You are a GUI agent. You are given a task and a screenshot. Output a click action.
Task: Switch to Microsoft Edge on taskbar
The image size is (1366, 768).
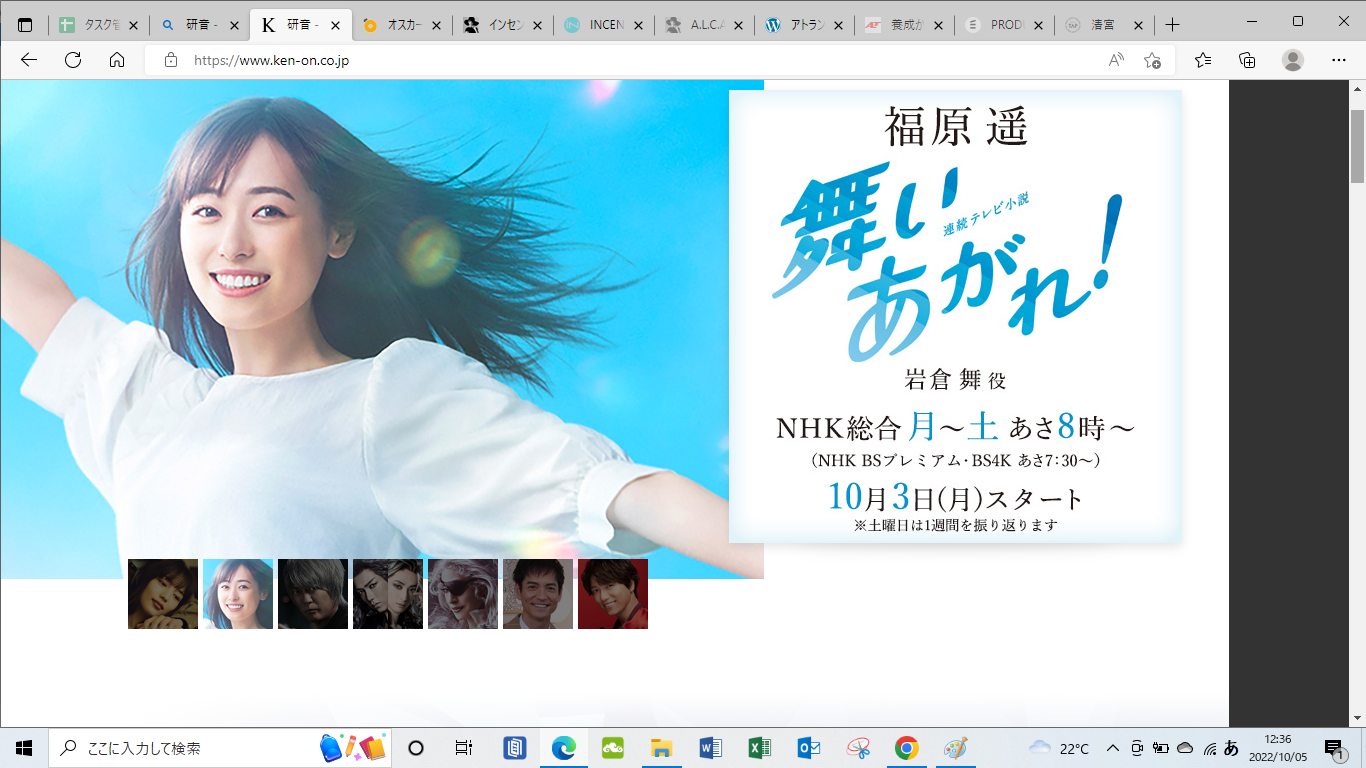click(564, 748)
